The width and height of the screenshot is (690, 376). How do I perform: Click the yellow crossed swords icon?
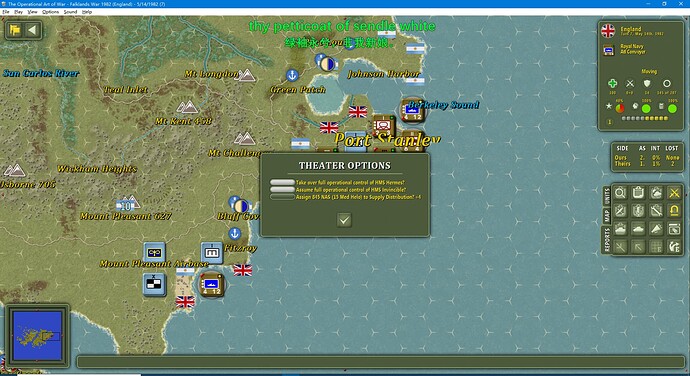(674, 193)
